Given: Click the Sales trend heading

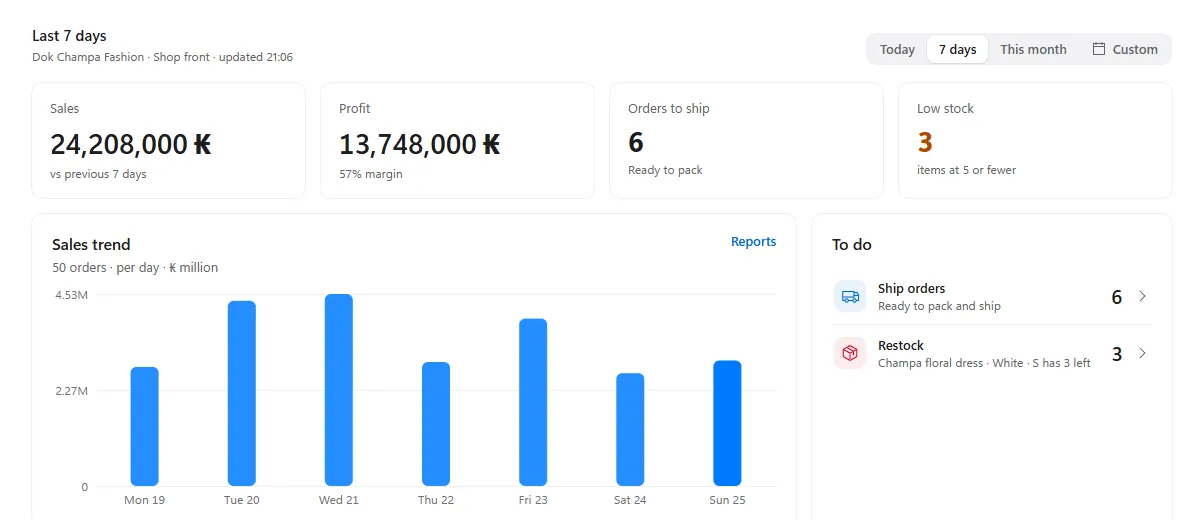Looking at the screenshot, I should (x=91, y=244).
